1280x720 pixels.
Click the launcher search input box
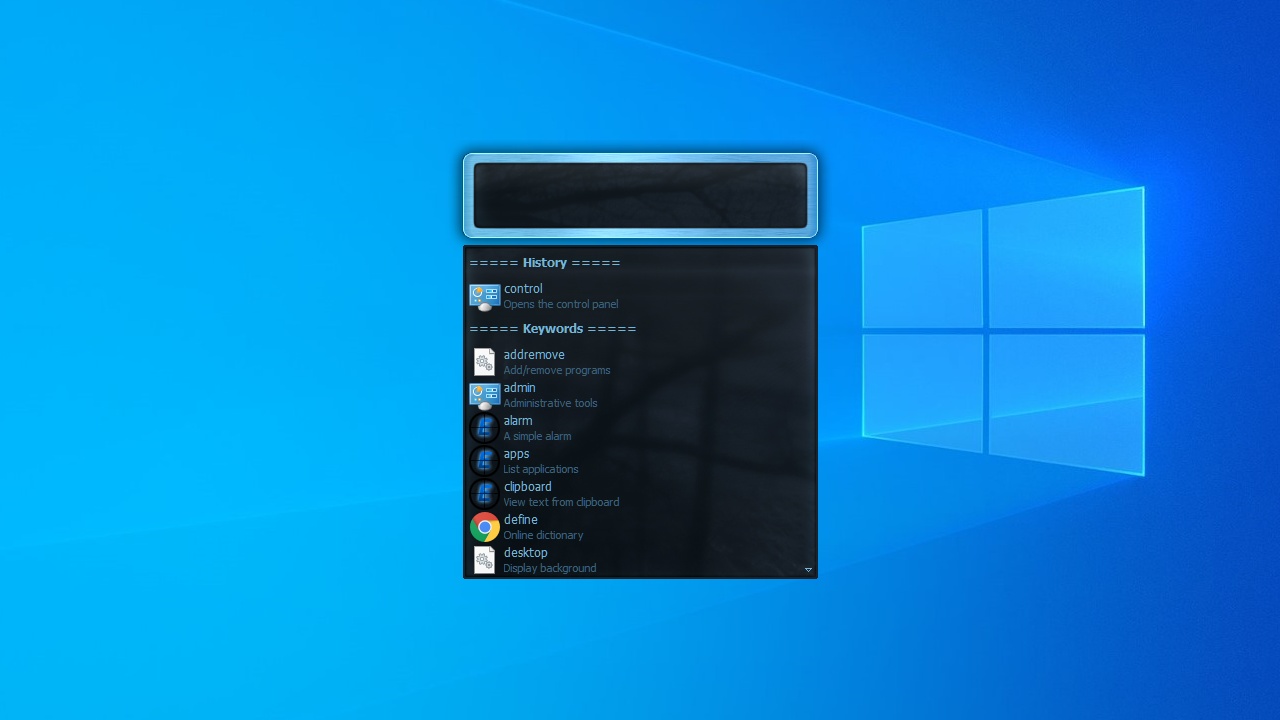tap(640, 196)
